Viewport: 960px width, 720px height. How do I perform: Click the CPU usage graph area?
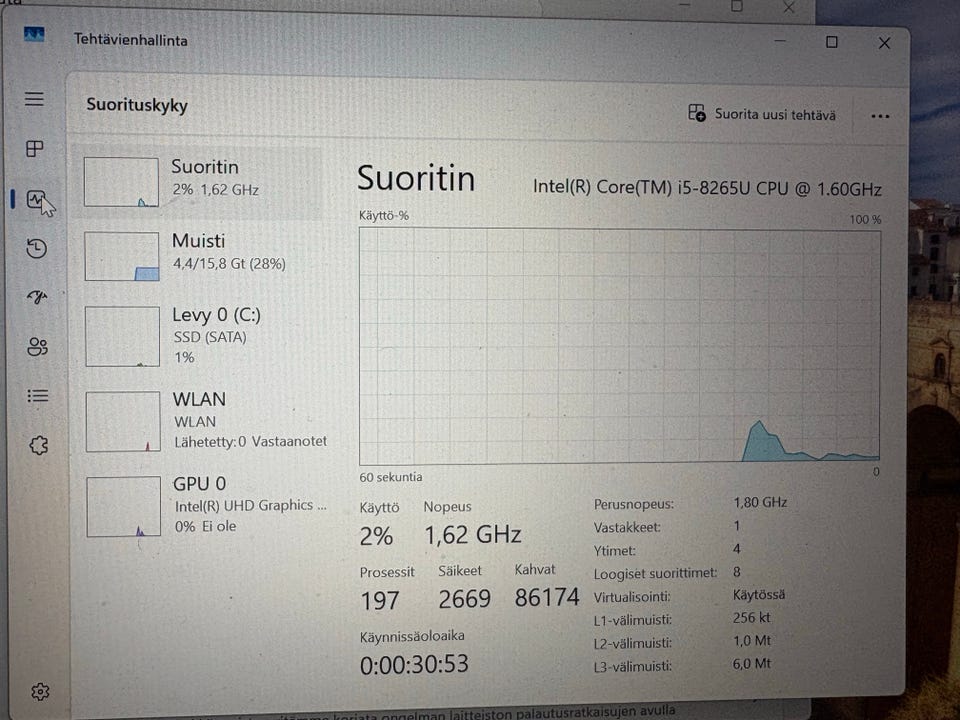coord(620,346)
